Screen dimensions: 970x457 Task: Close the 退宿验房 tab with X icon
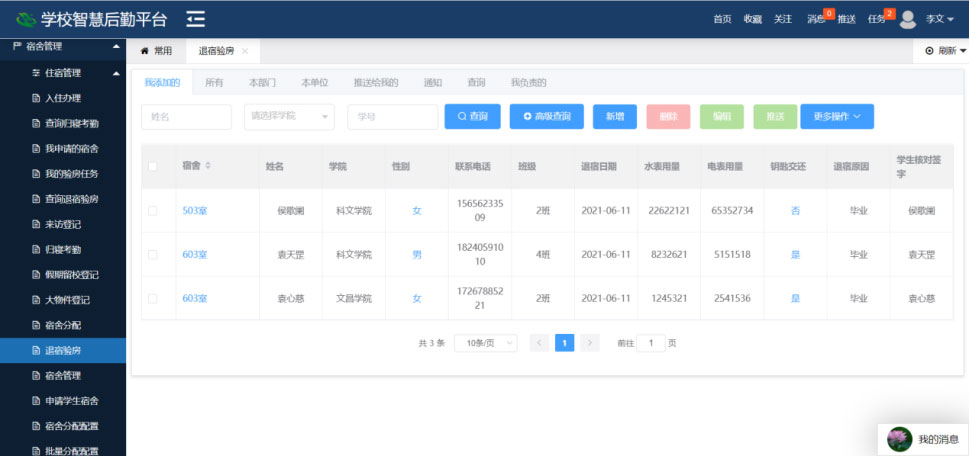pos(245,51)
